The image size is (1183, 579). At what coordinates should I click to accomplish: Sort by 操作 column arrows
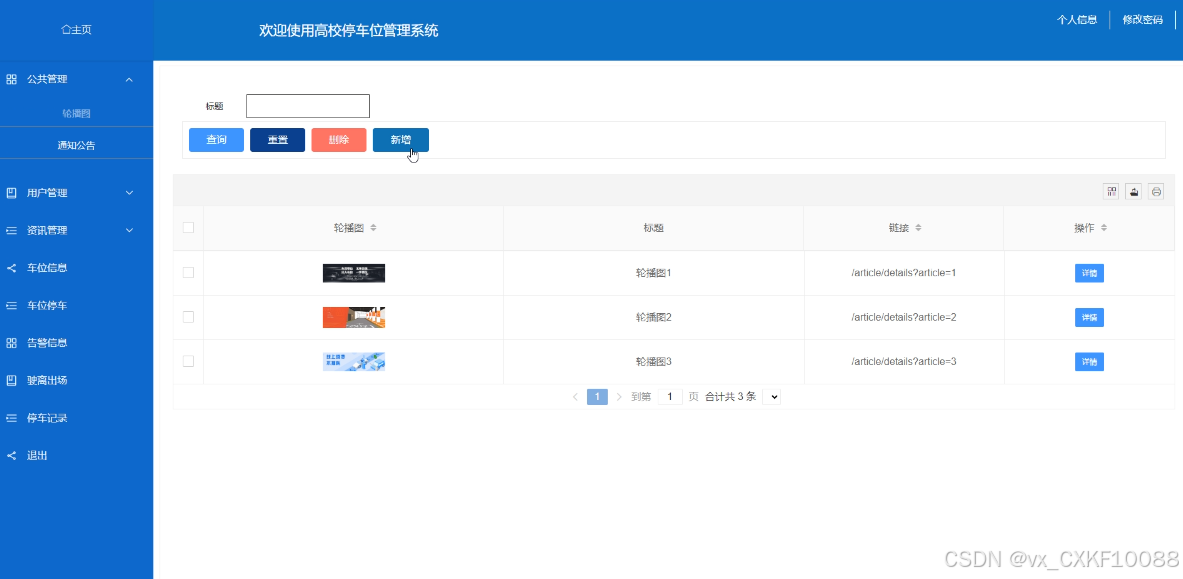coord(1105,228)
